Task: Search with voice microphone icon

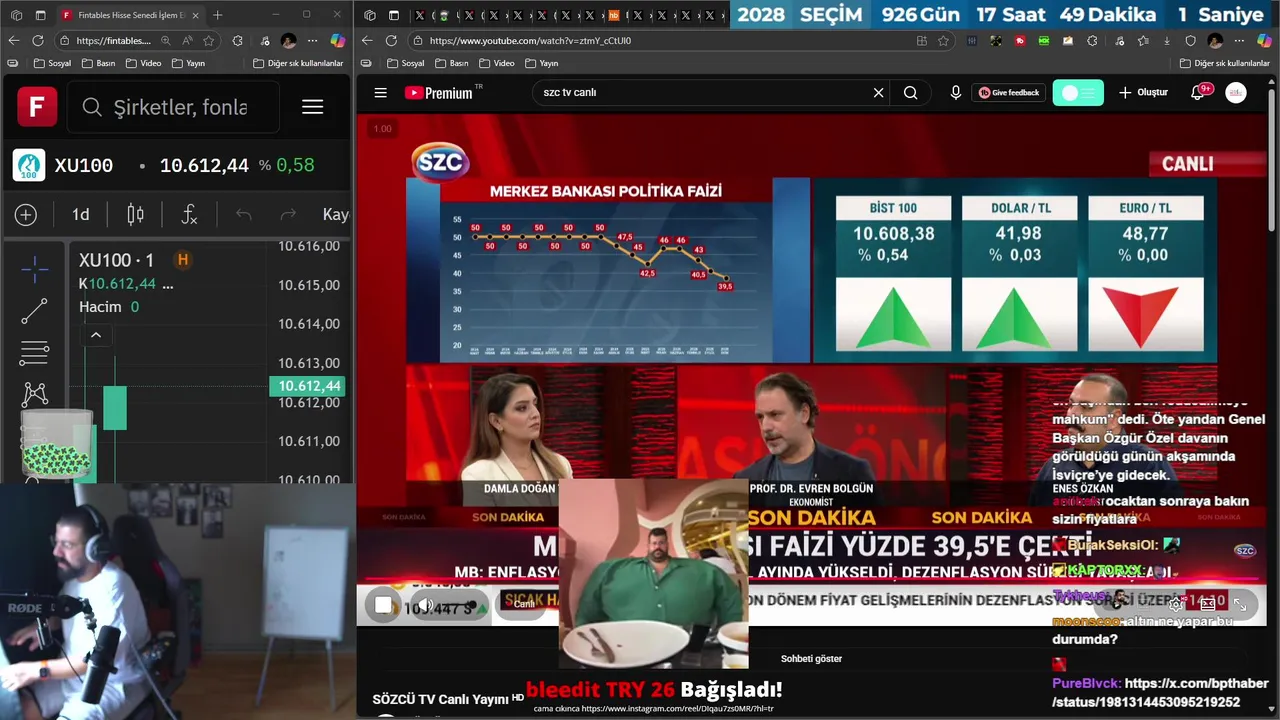Action: (955, 92)
